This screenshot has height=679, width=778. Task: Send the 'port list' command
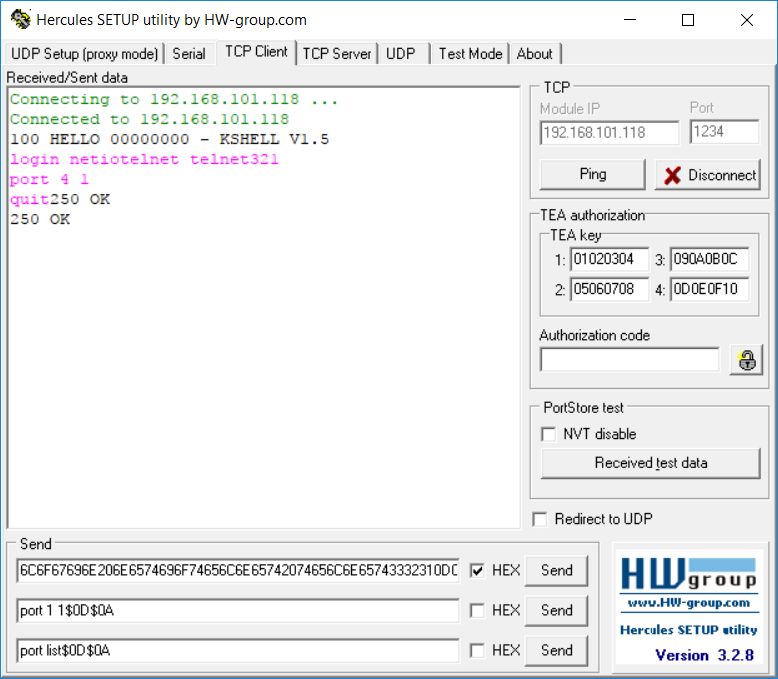[x=556, y=650]
